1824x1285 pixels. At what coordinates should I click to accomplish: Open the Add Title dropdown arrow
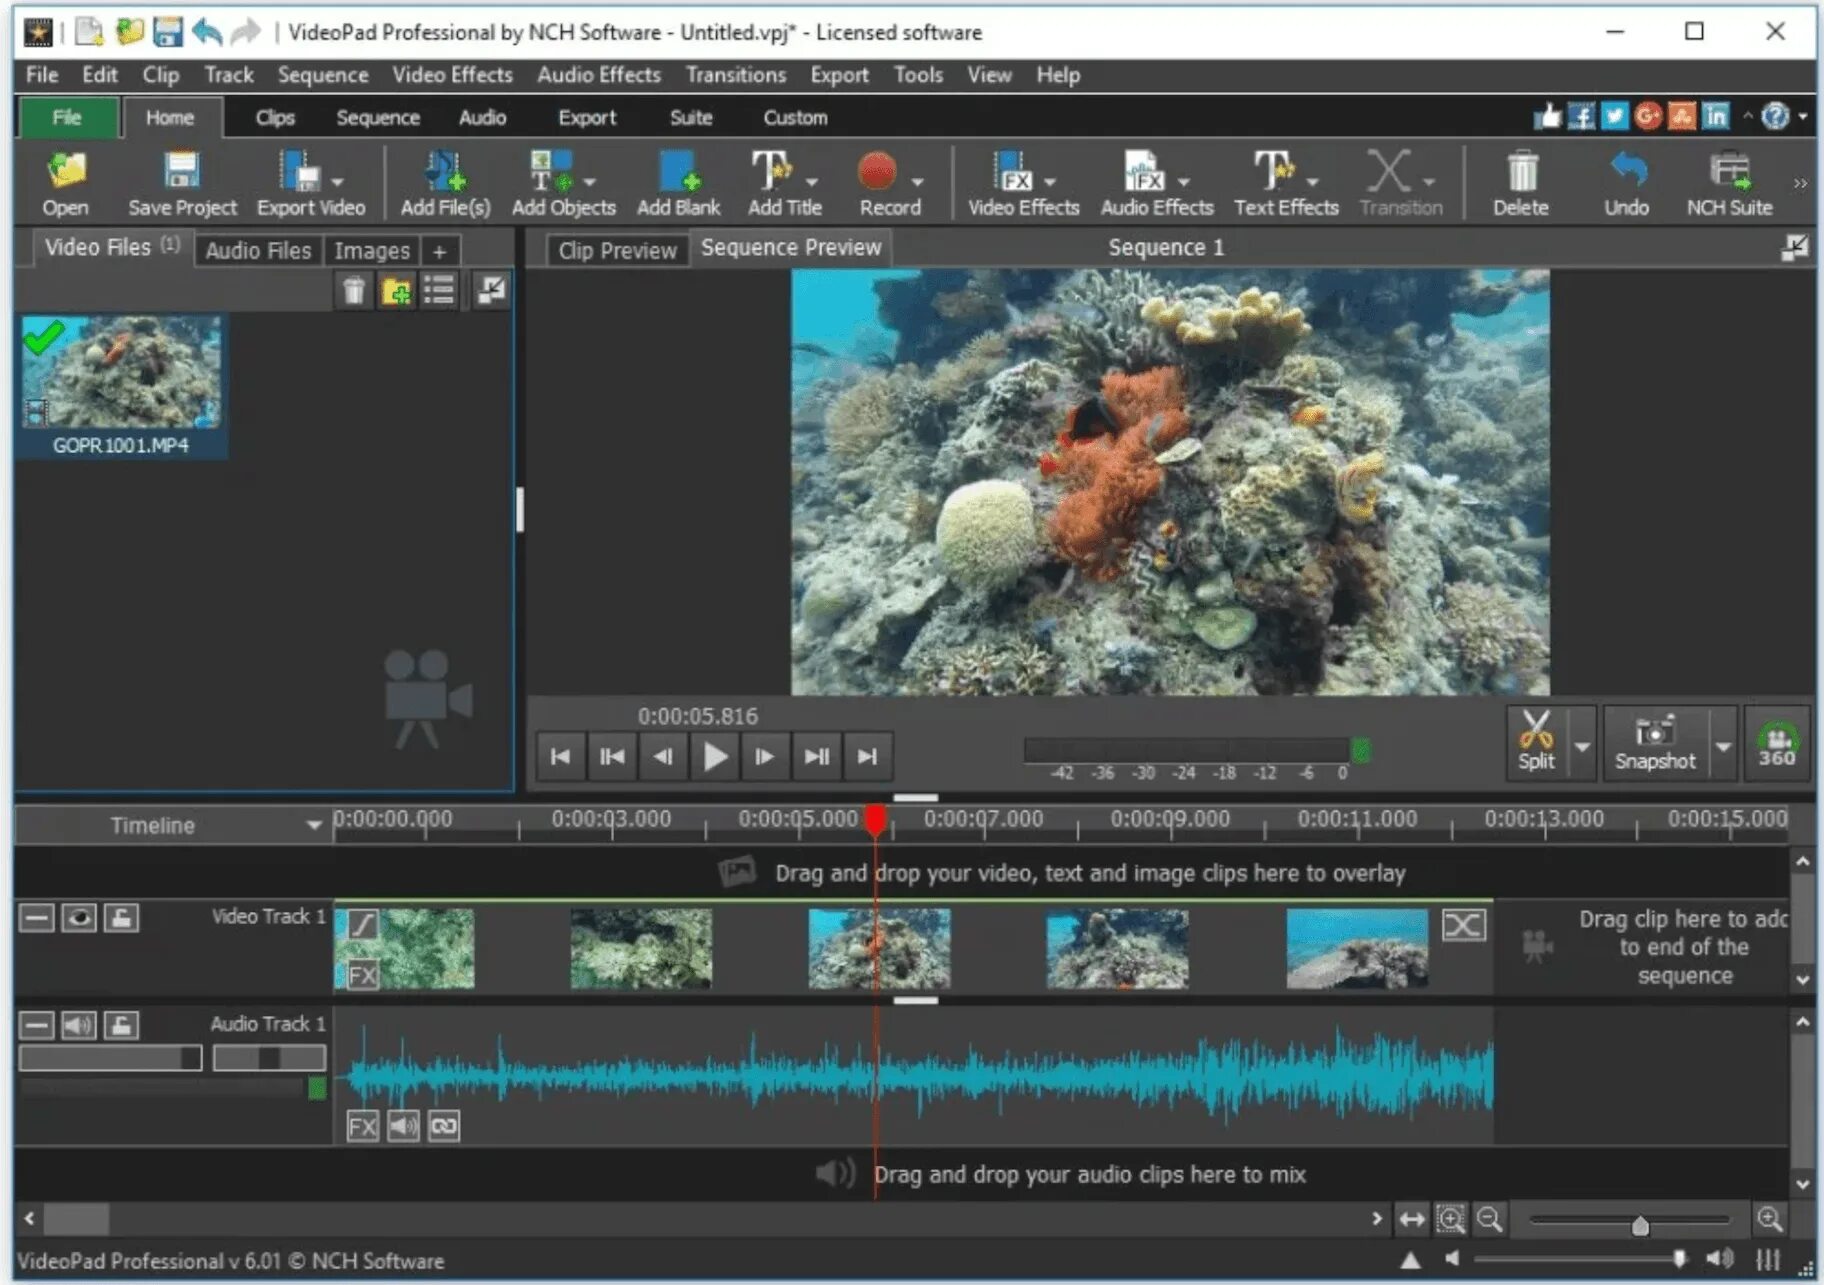[x=812, y=182]
